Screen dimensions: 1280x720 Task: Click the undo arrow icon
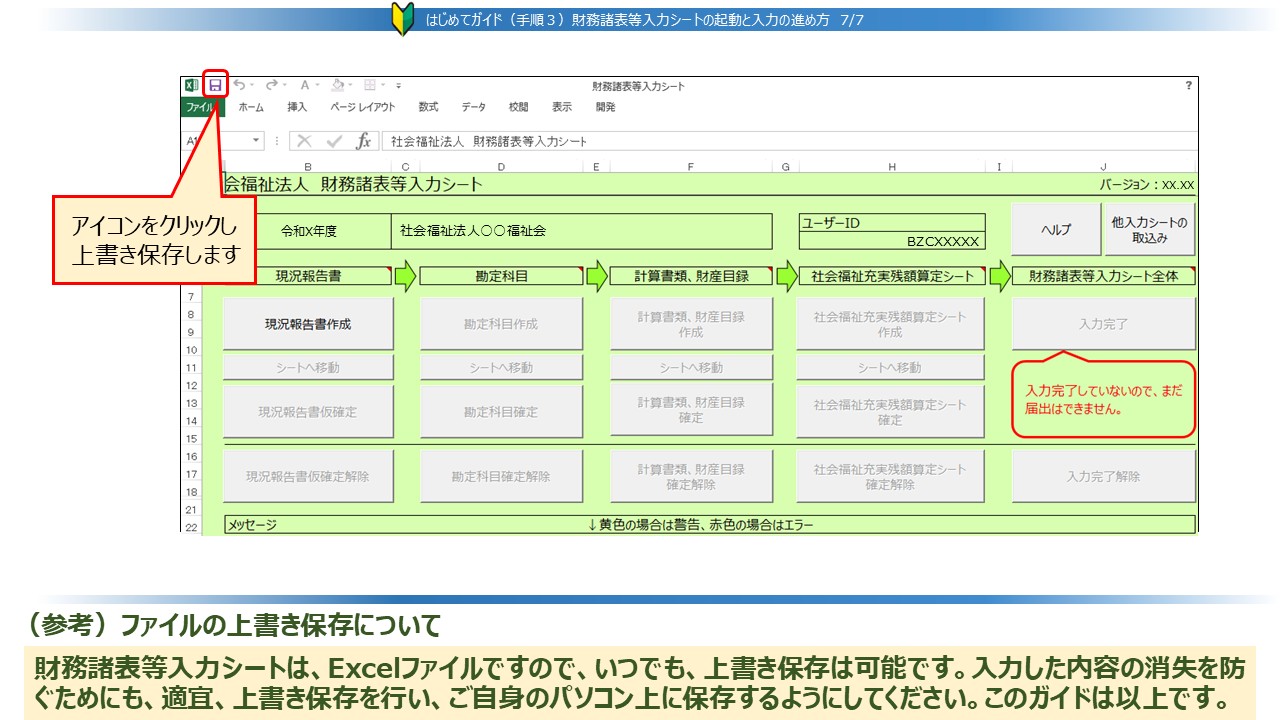239,86
